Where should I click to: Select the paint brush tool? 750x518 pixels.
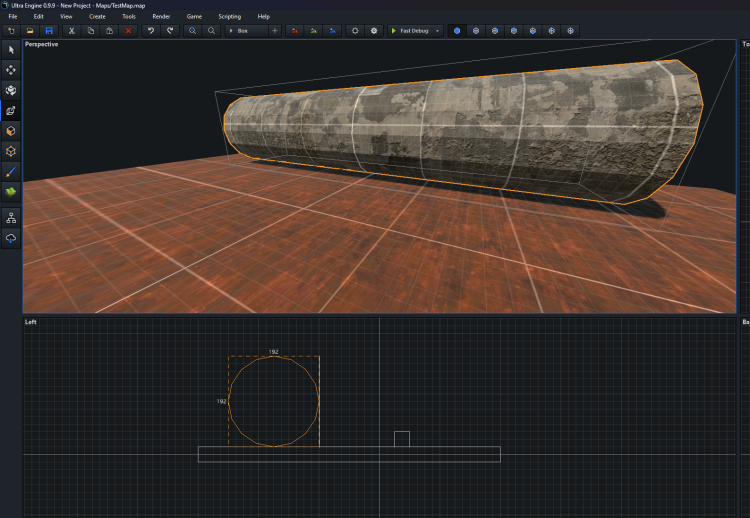(11, 171)
